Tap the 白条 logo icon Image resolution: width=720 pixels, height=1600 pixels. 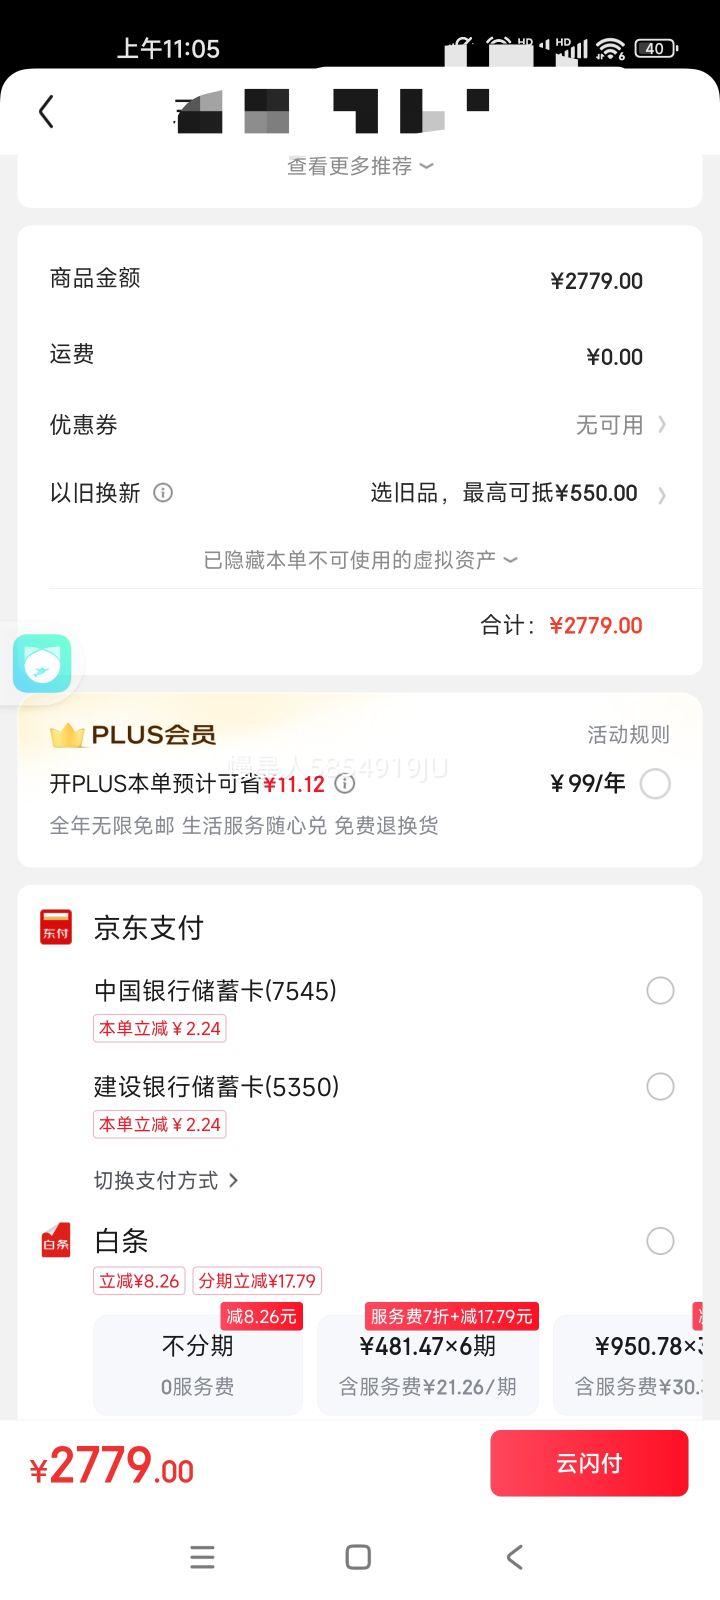pyautogui.click(x=56, y=1241)
